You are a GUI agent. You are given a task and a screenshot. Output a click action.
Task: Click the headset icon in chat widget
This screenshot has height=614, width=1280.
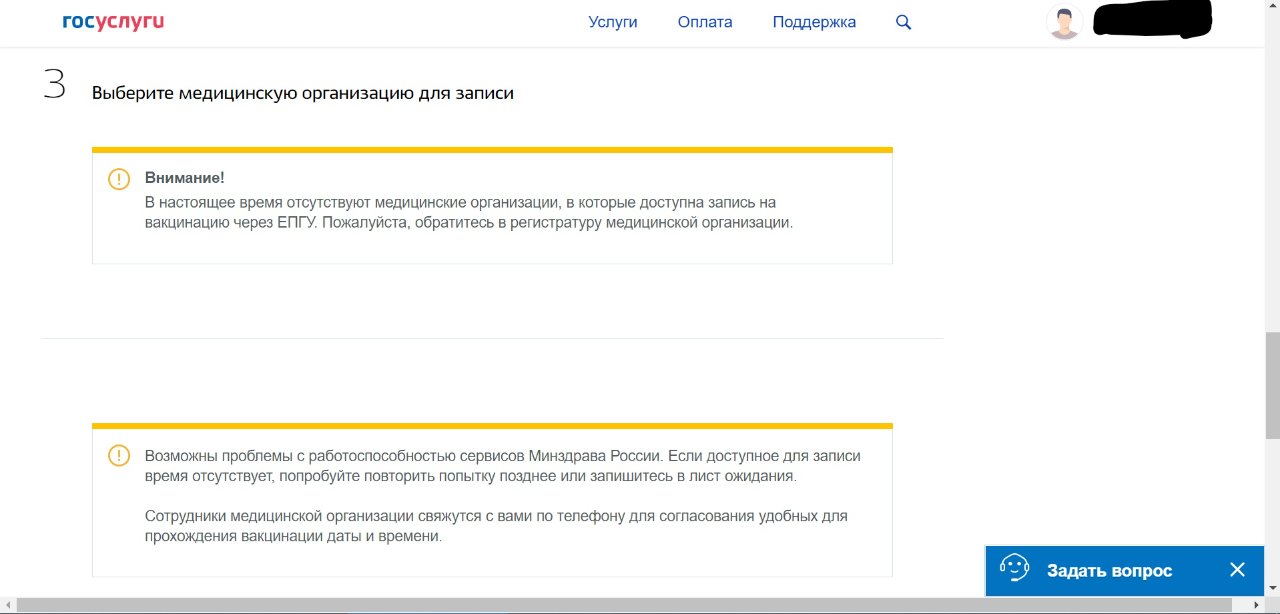[x=1015, y=570]
